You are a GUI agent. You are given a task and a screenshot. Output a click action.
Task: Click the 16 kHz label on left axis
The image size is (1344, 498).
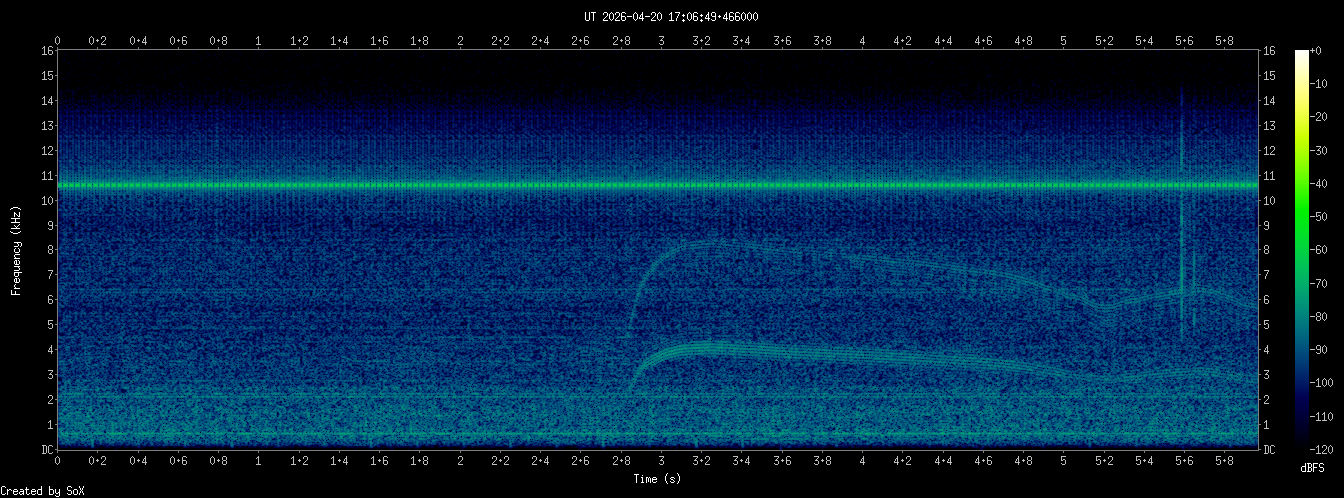point(46,51)
